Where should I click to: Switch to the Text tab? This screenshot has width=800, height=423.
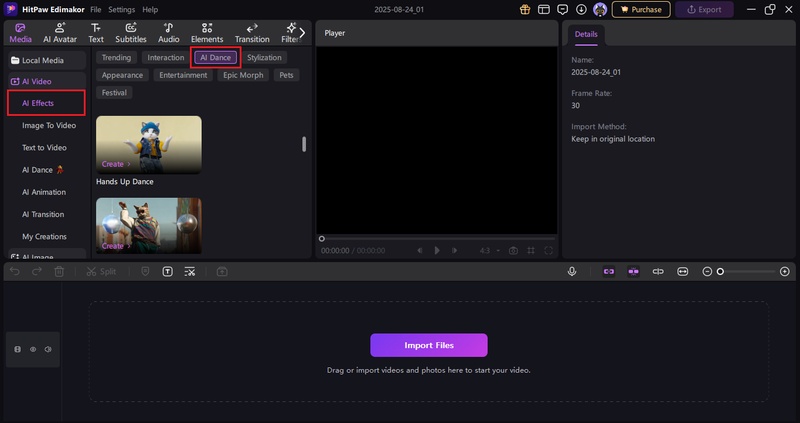click(95, 33)
